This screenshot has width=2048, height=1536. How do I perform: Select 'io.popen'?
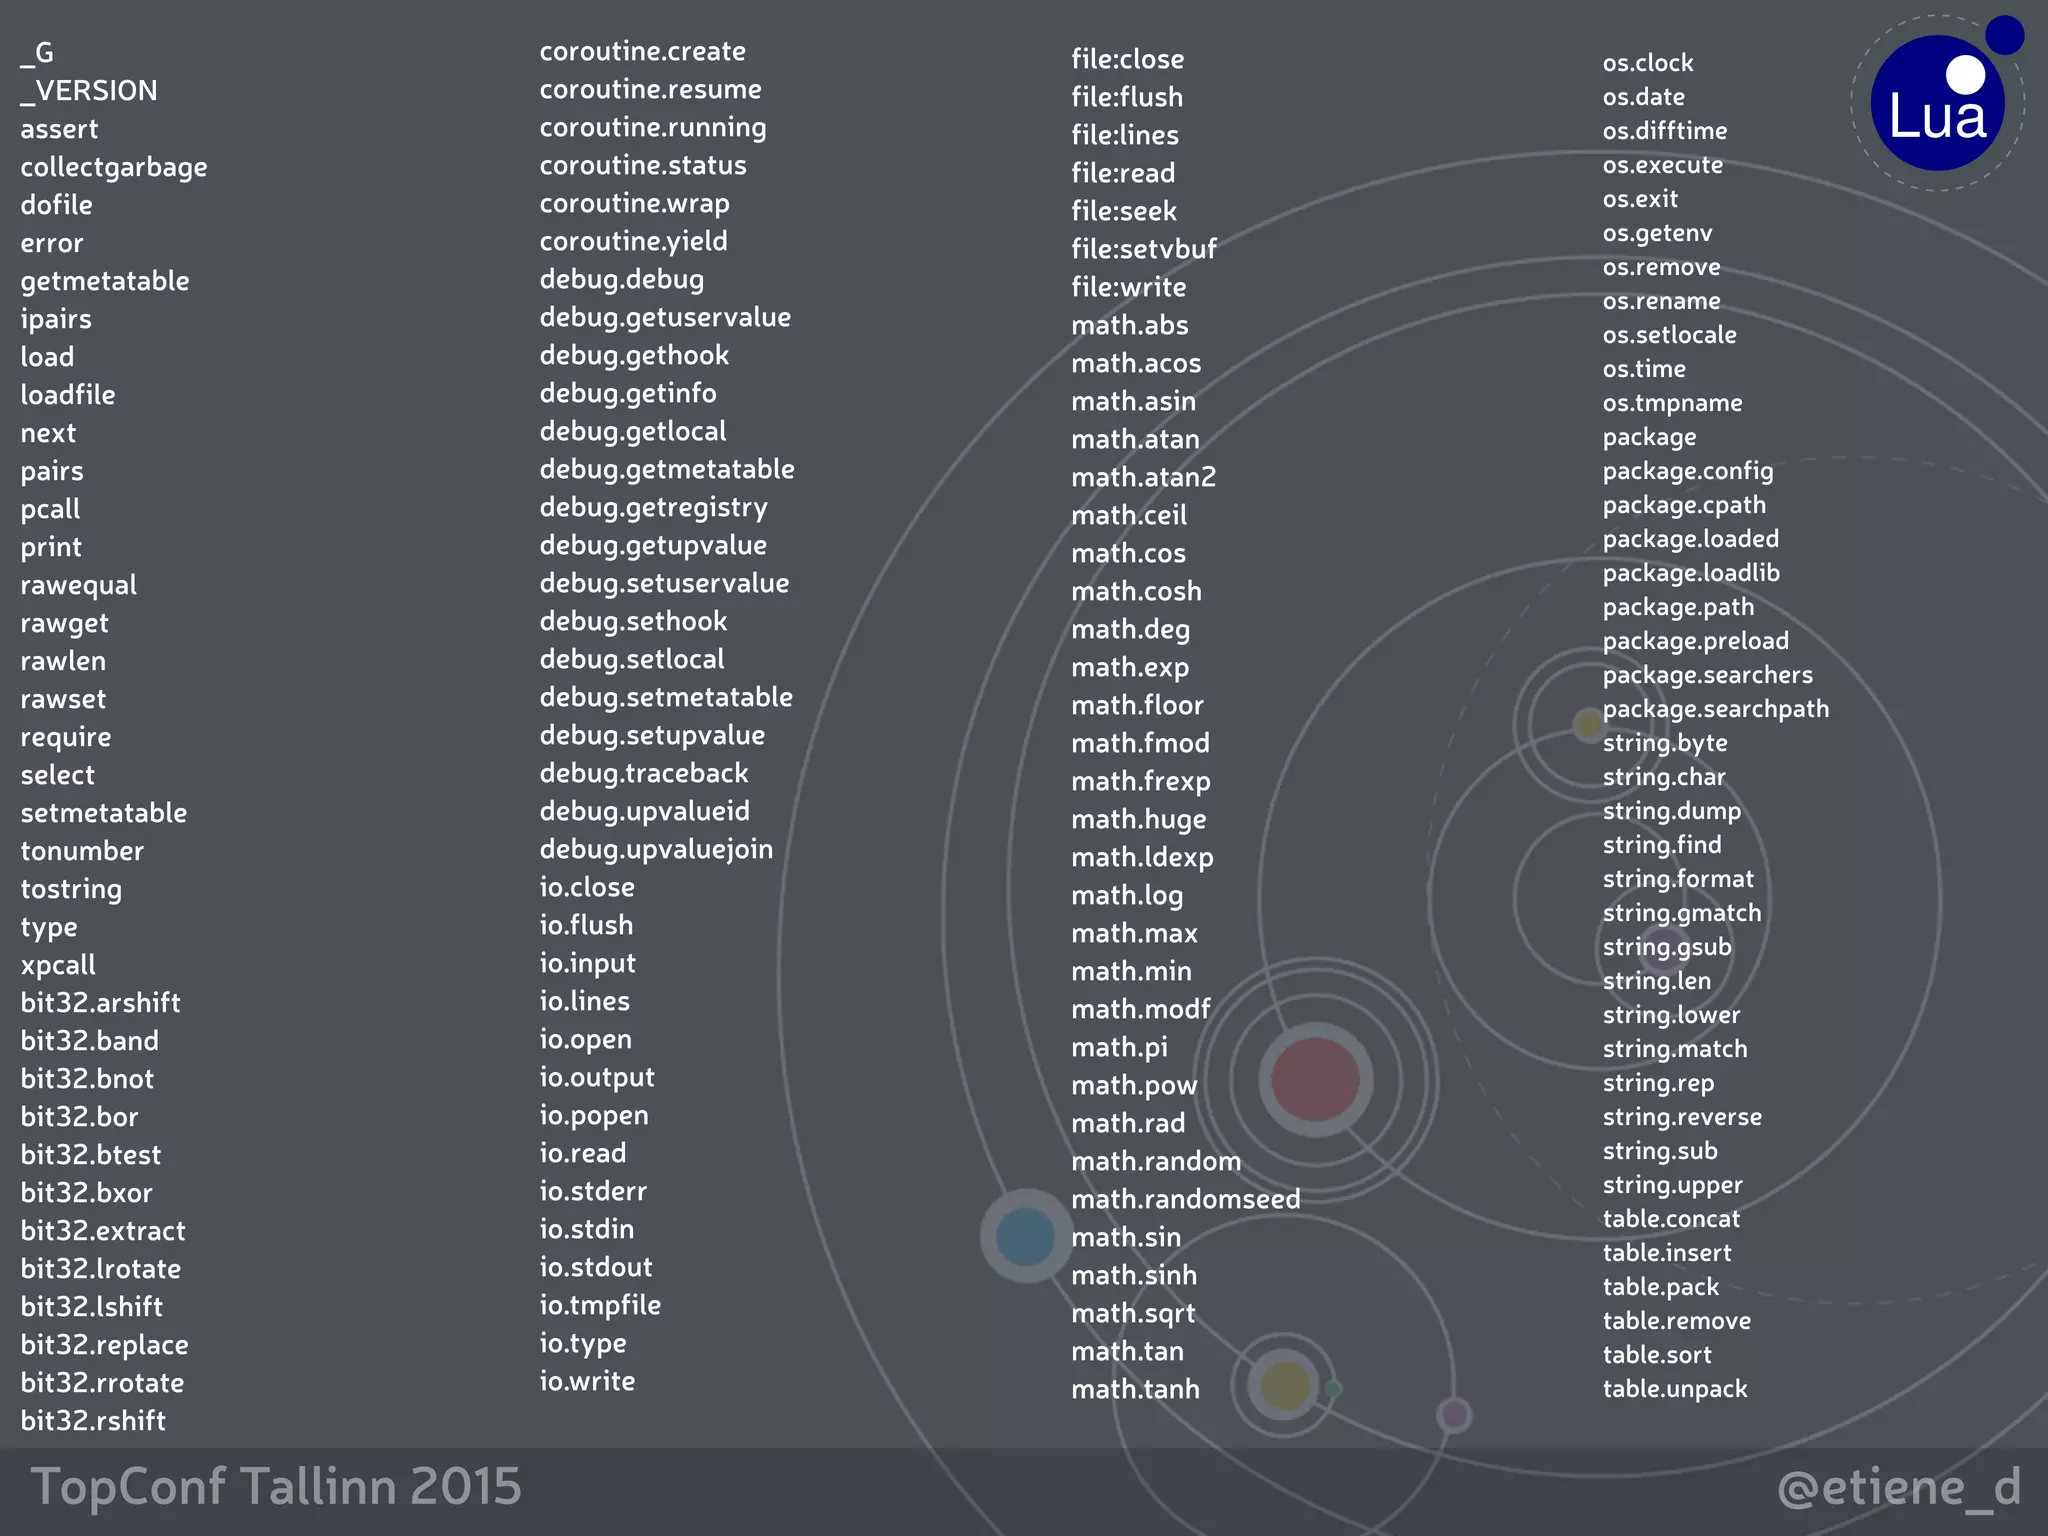coord(594,1115)
